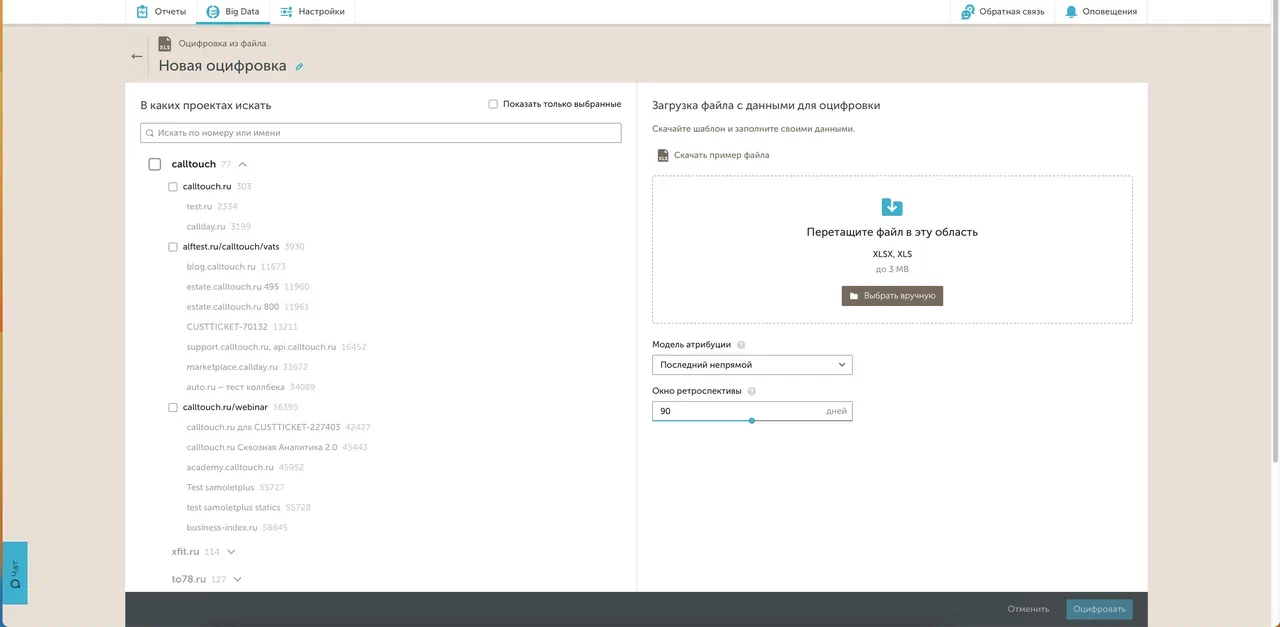Click the back arrow icon
Image resolution: width=1280 pixels, height=627 pixels.
137,57
